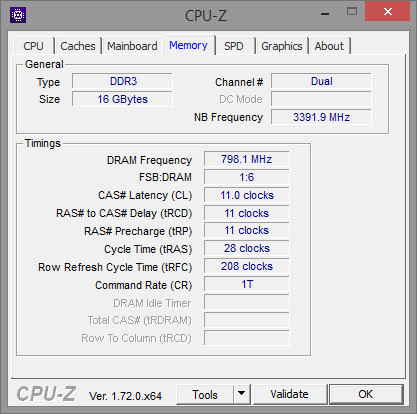Show the About tab
Viewport: 417px width, 414px height.
click(x=329, y=46)
